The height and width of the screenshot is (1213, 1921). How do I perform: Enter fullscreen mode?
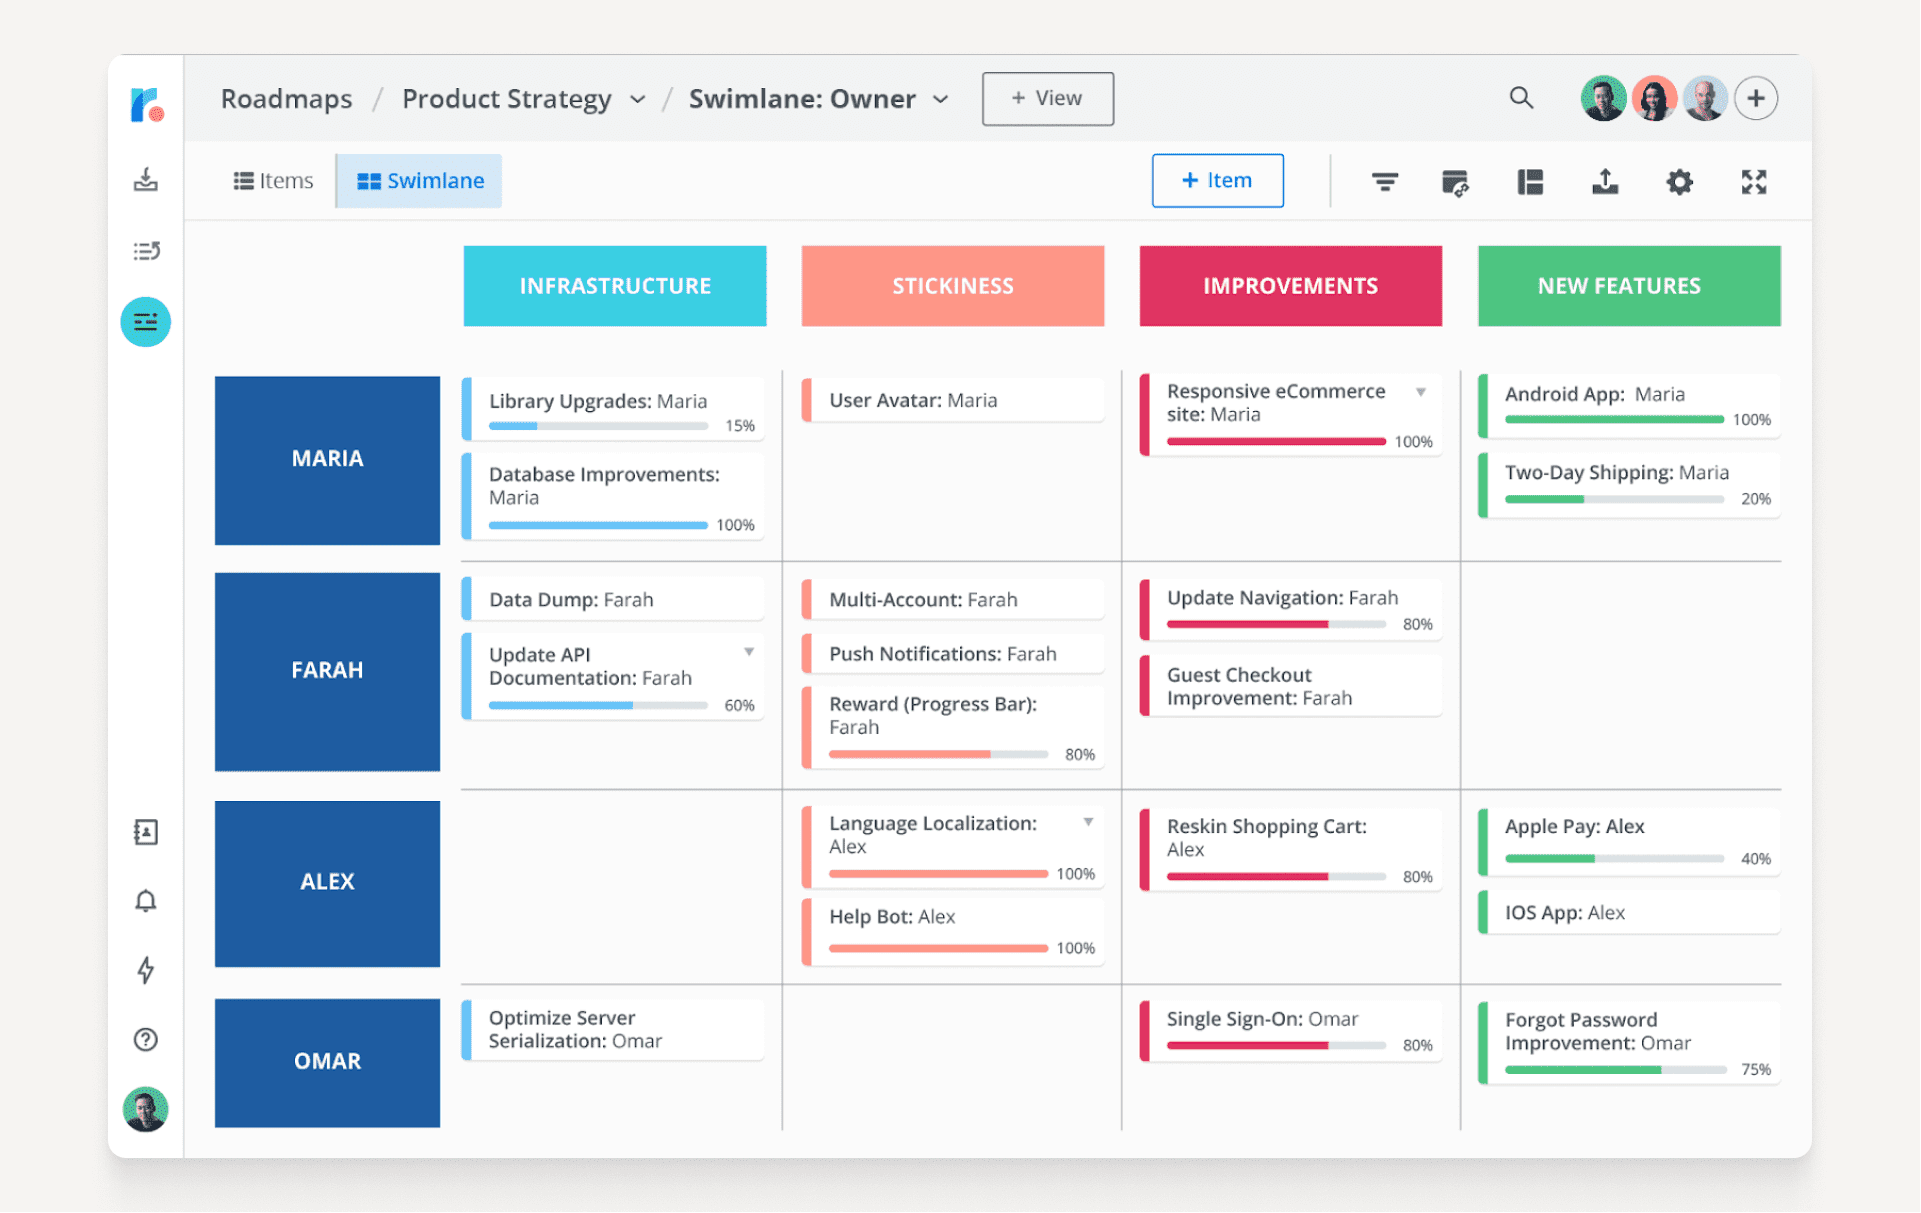(1754, 181)
